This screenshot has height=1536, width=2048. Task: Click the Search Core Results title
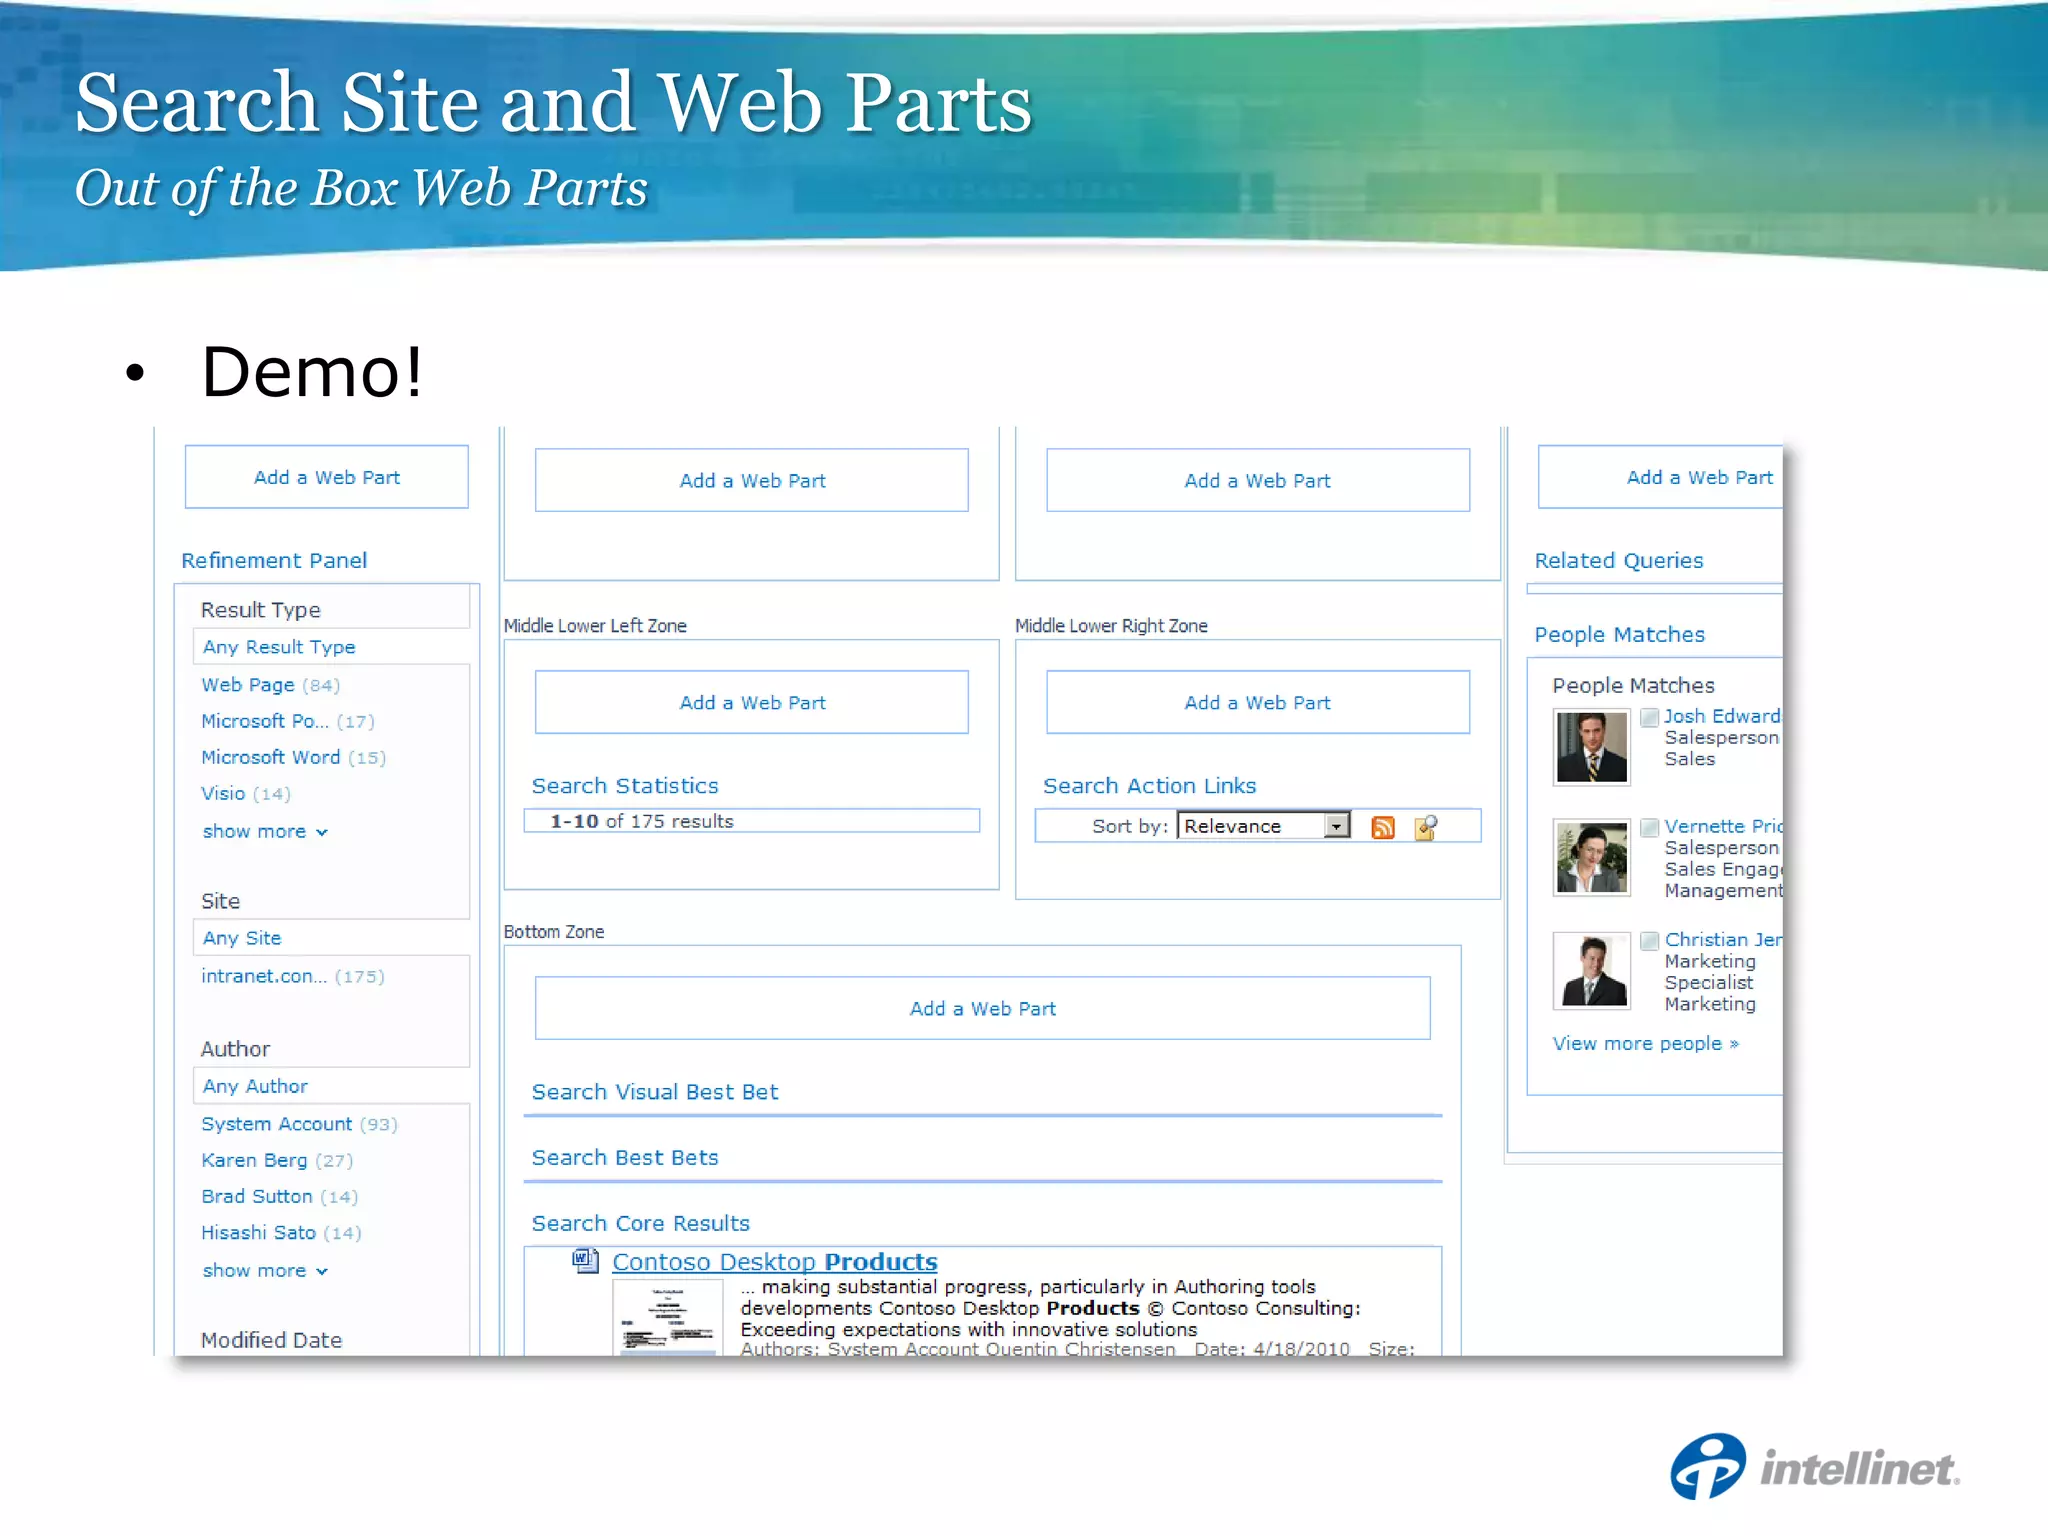(x=641, y=1223)
